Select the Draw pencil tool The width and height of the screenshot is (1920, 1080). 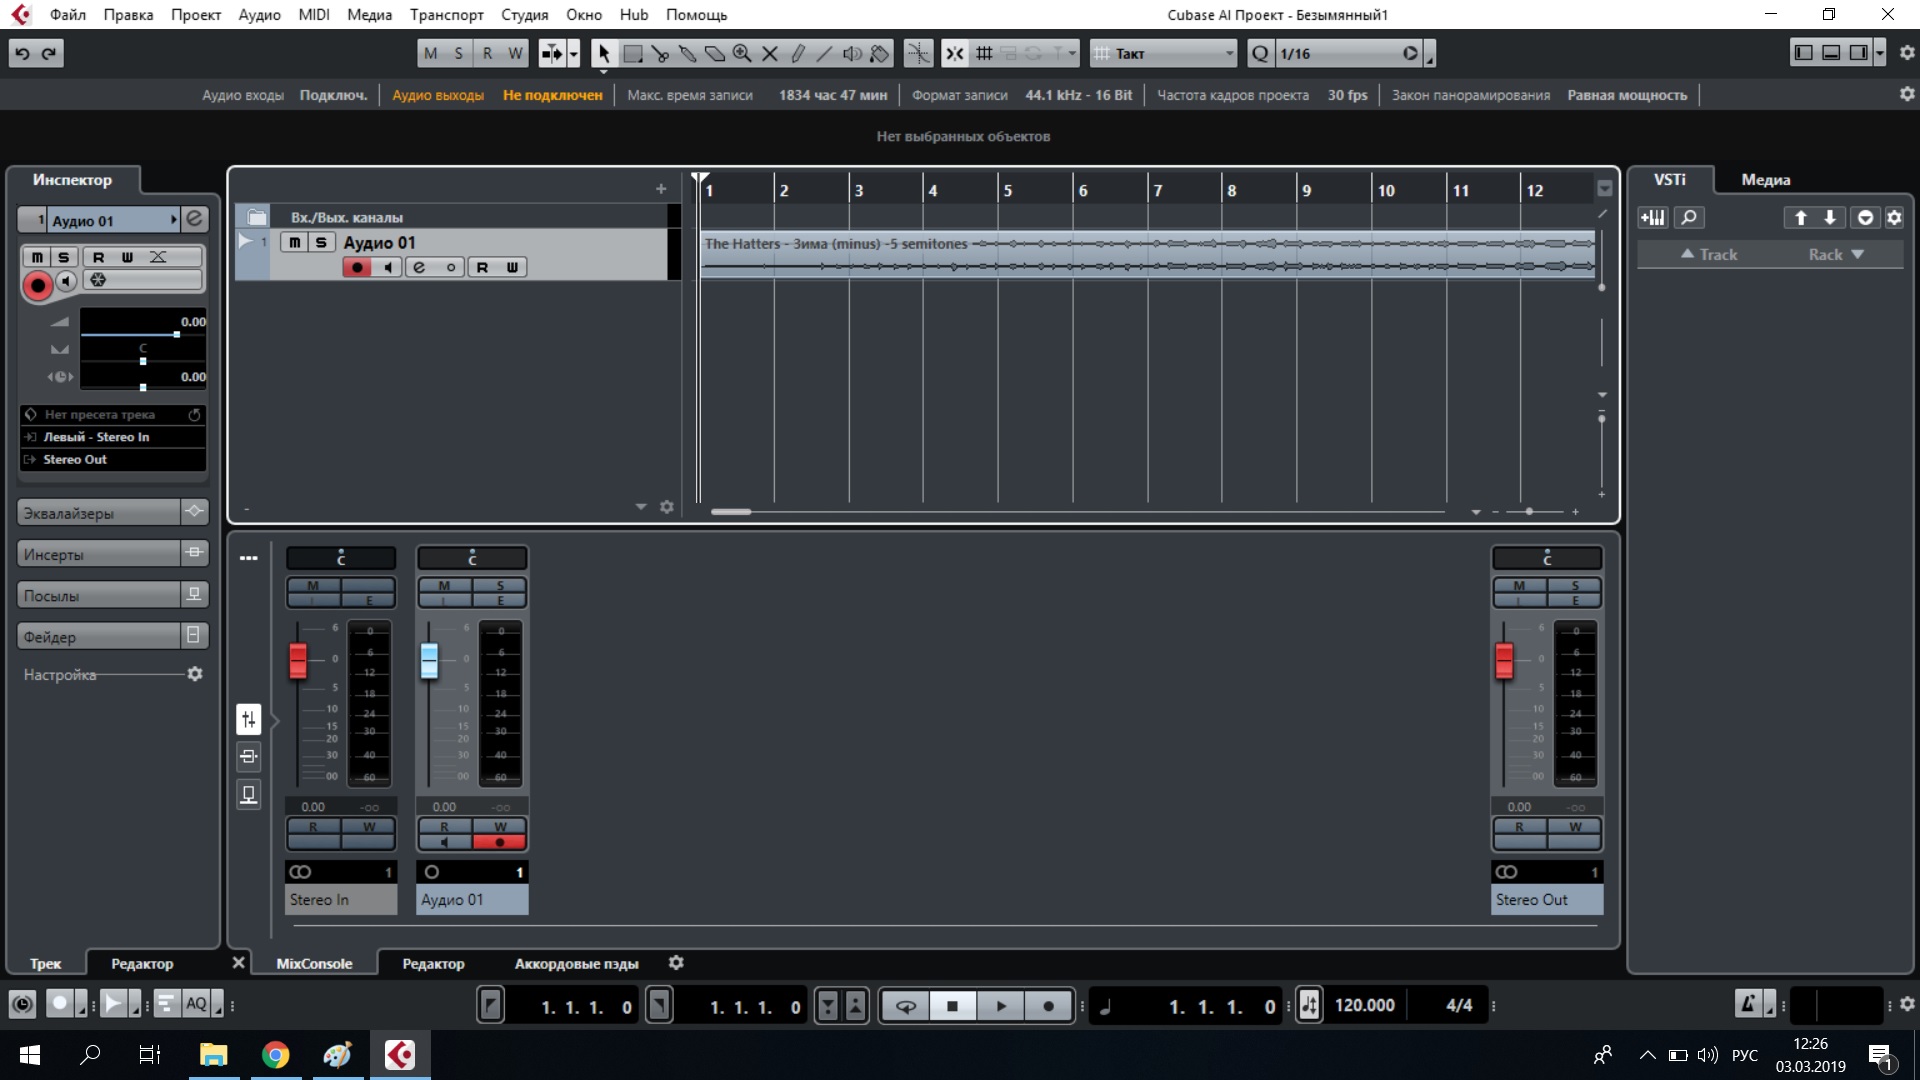(797, 54)
